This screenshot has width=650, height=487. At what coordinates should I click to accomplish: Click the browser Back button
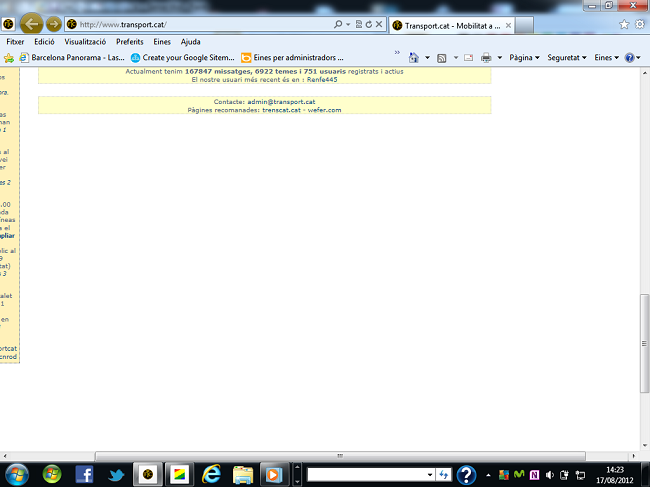[30, 23]
